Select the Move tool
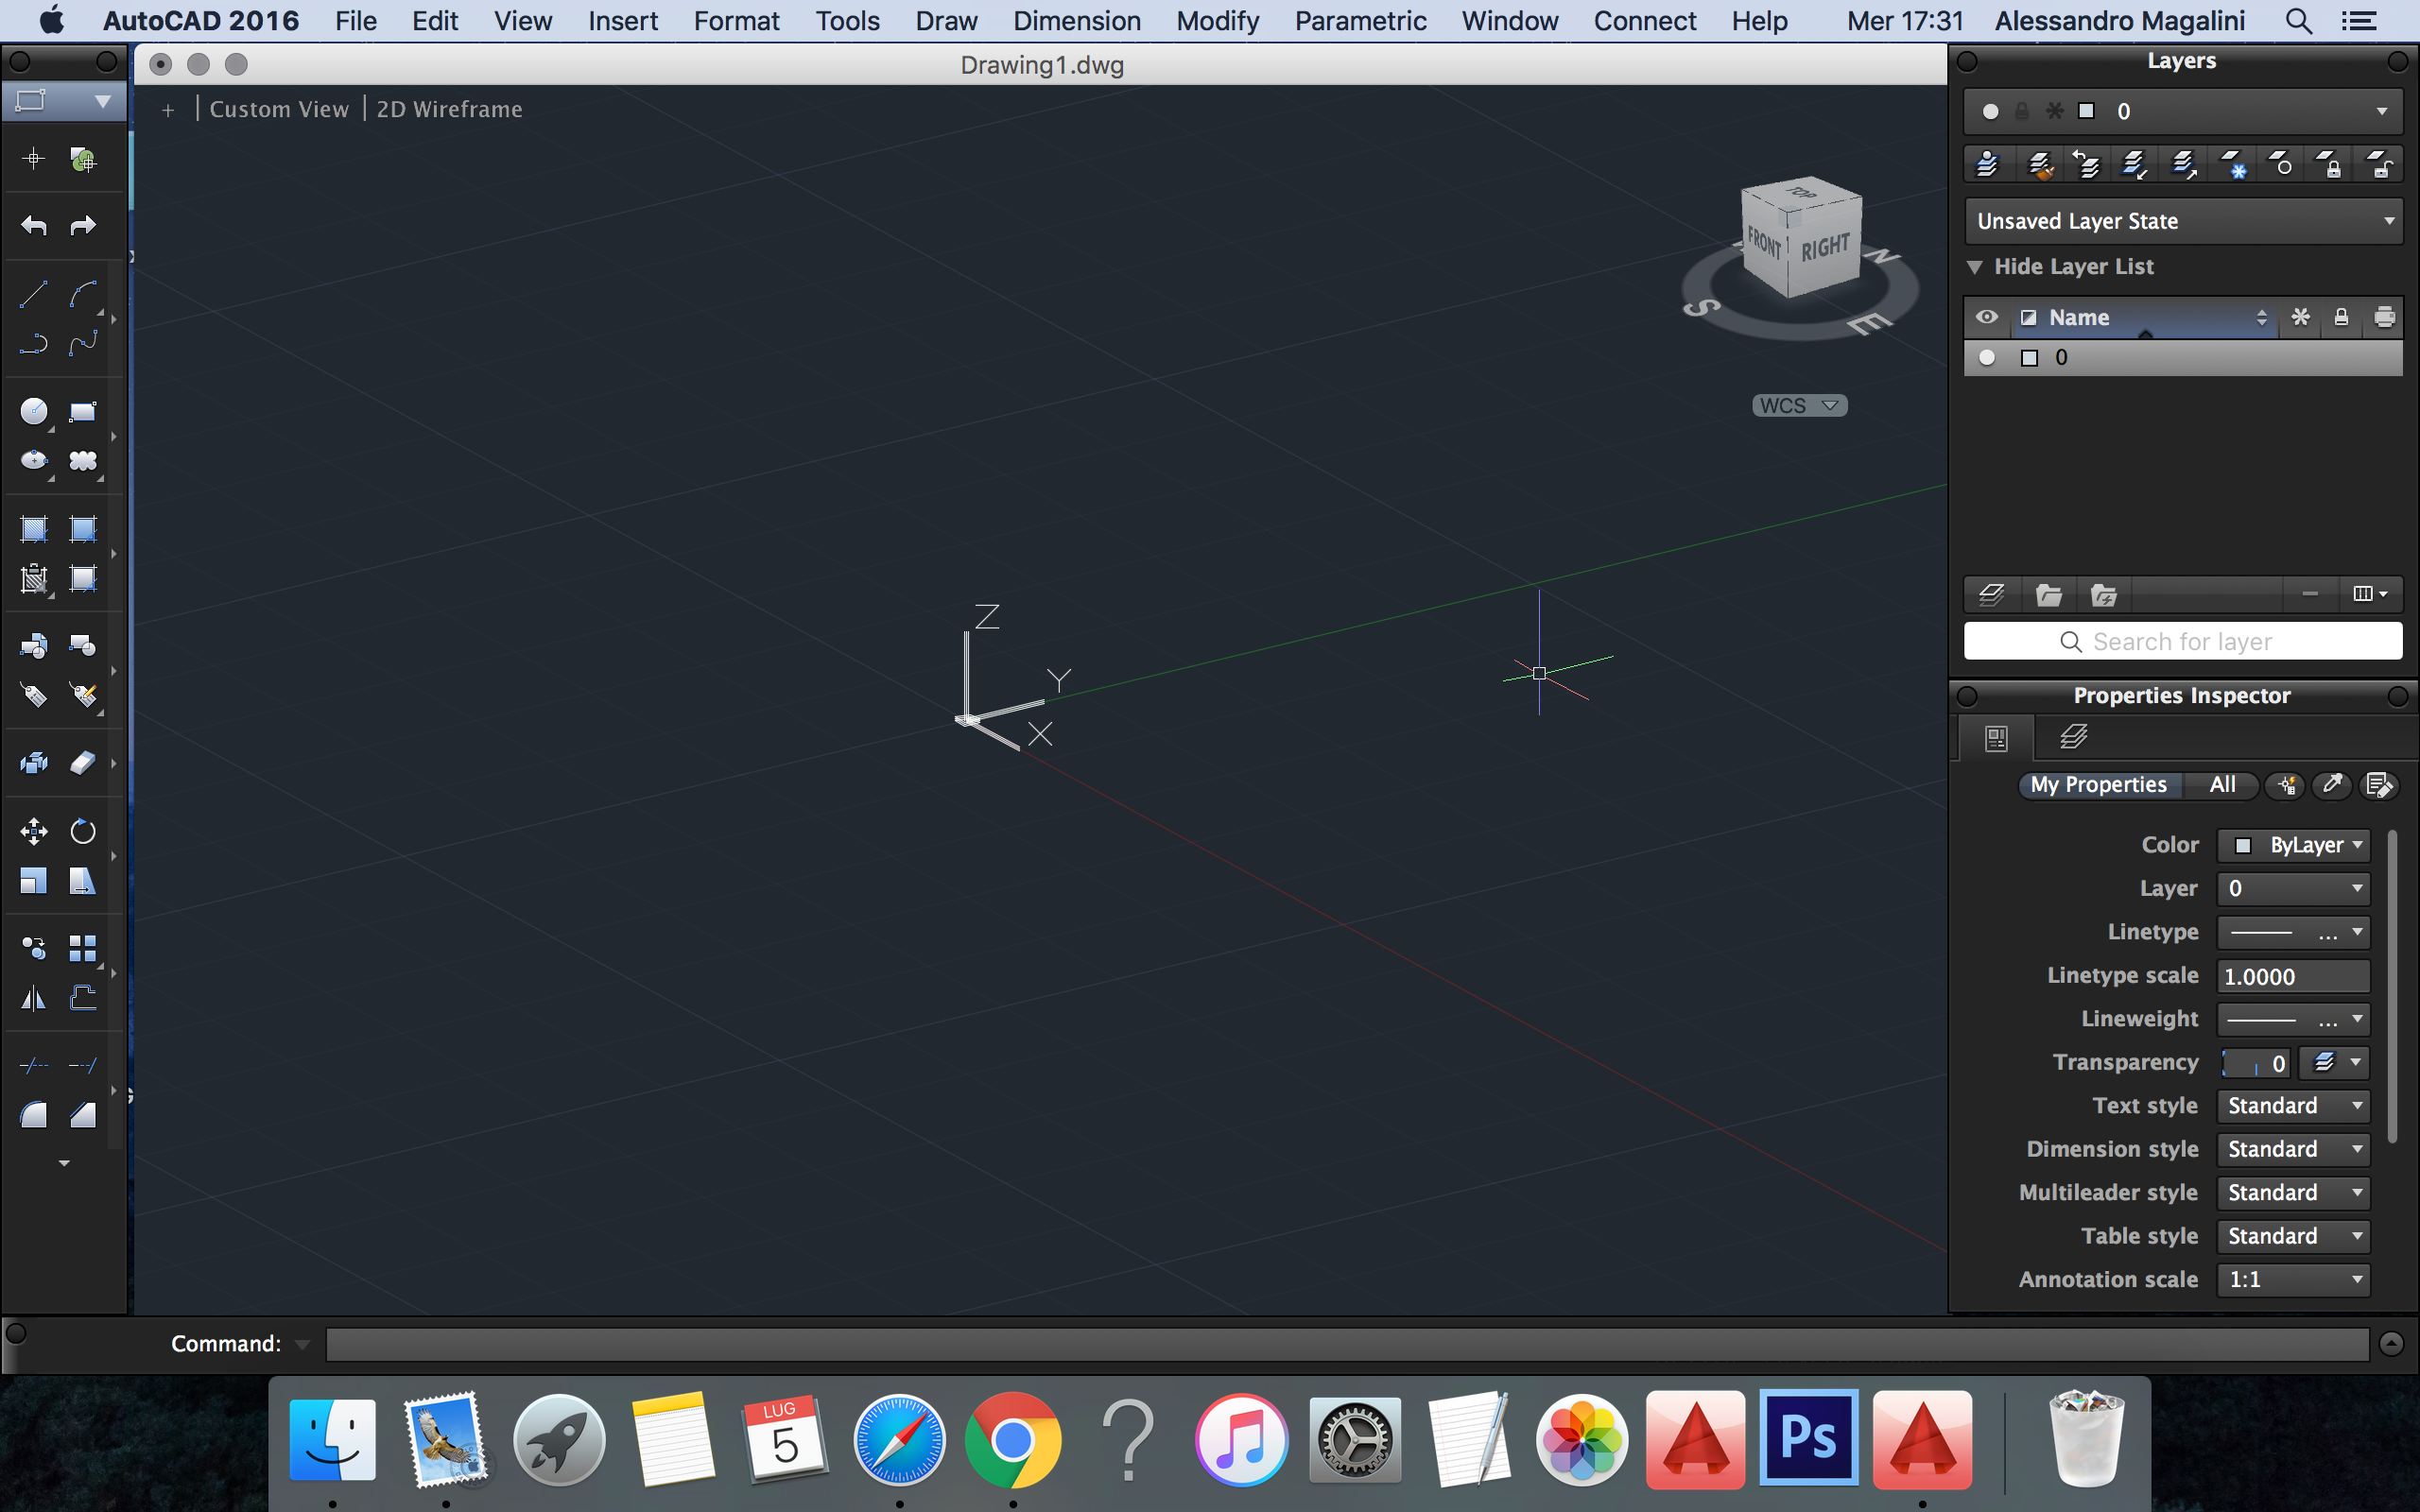 click(33, 831)
